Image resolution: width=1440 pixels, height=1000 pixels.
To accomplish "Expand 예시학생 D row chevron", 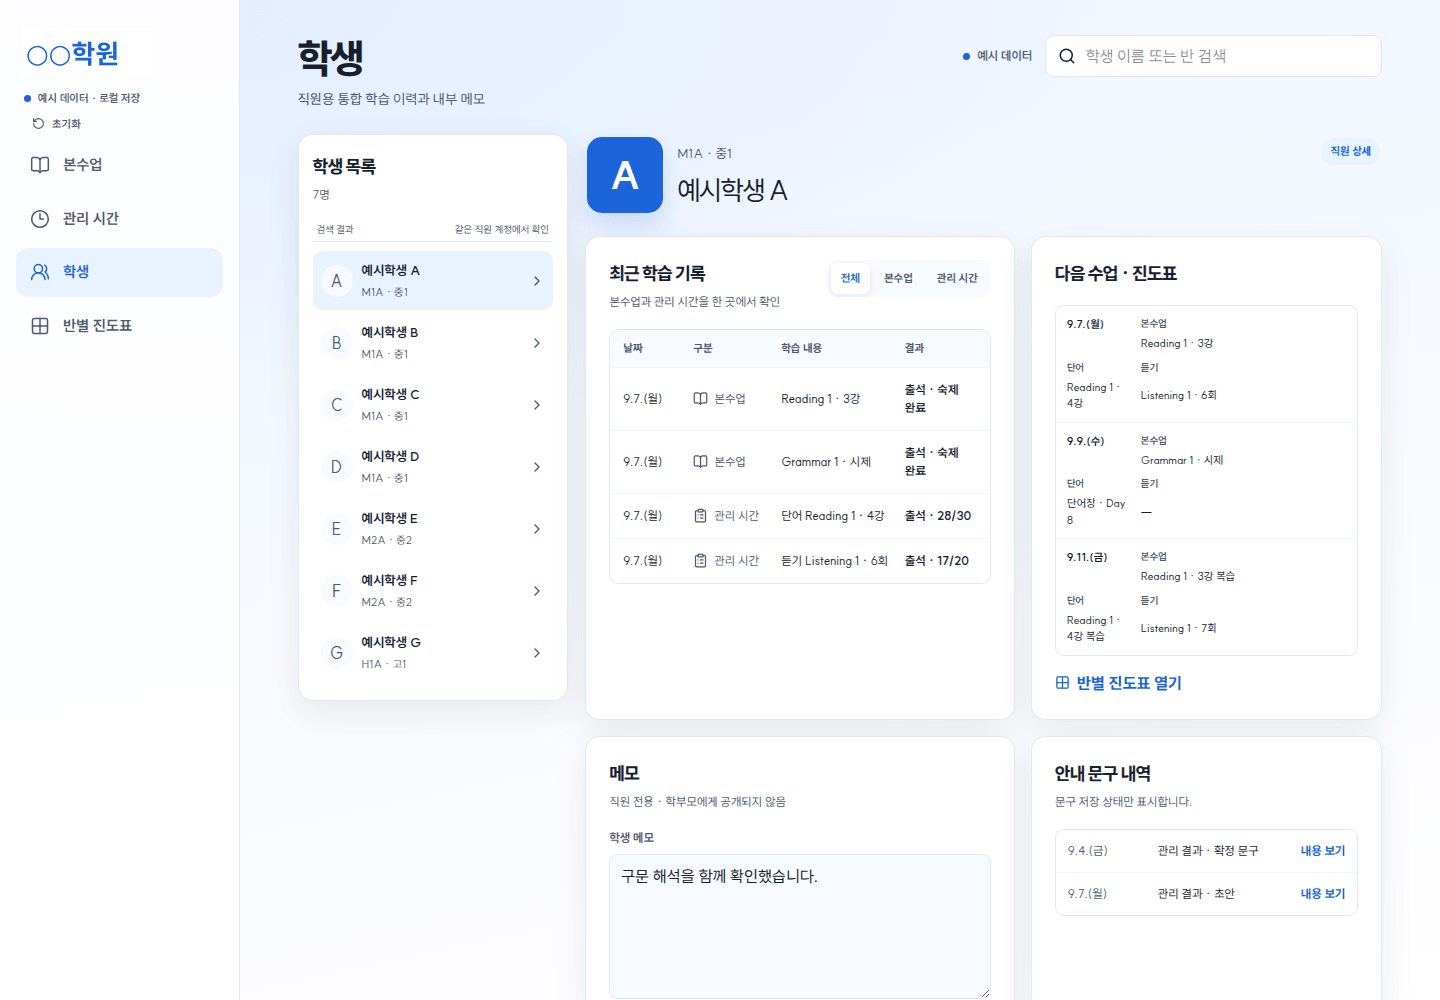I will point(537,467).
